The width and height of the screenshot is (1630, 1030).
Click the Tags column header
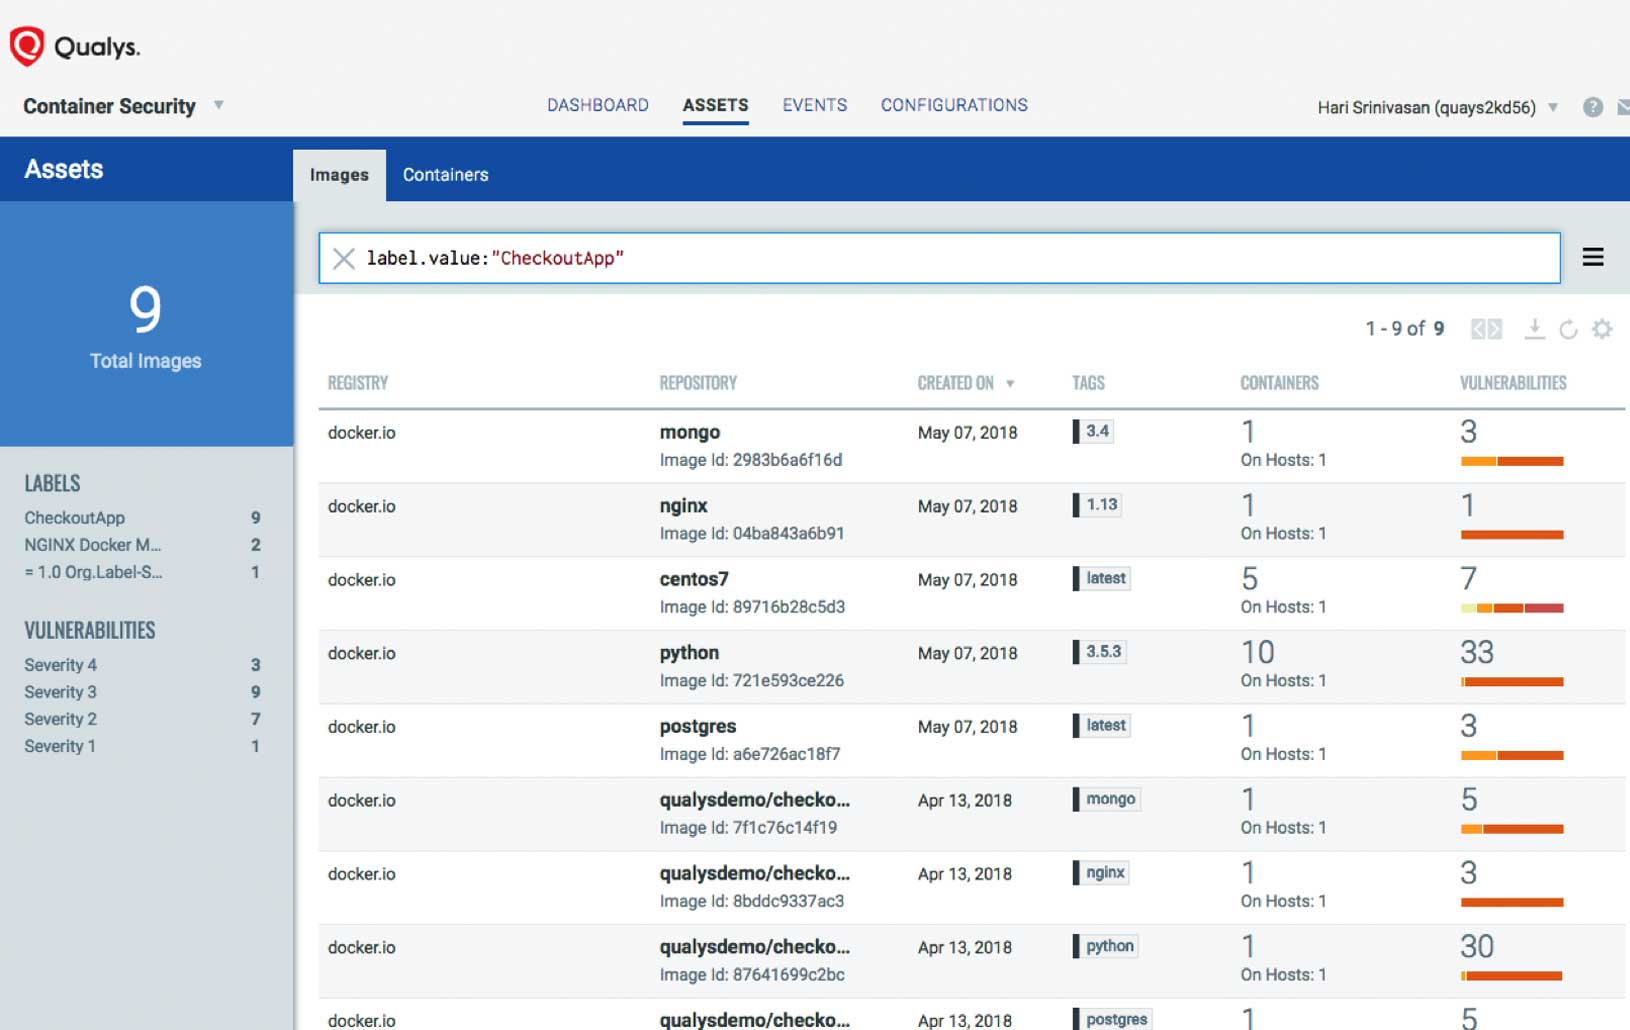coord(1088,383)
